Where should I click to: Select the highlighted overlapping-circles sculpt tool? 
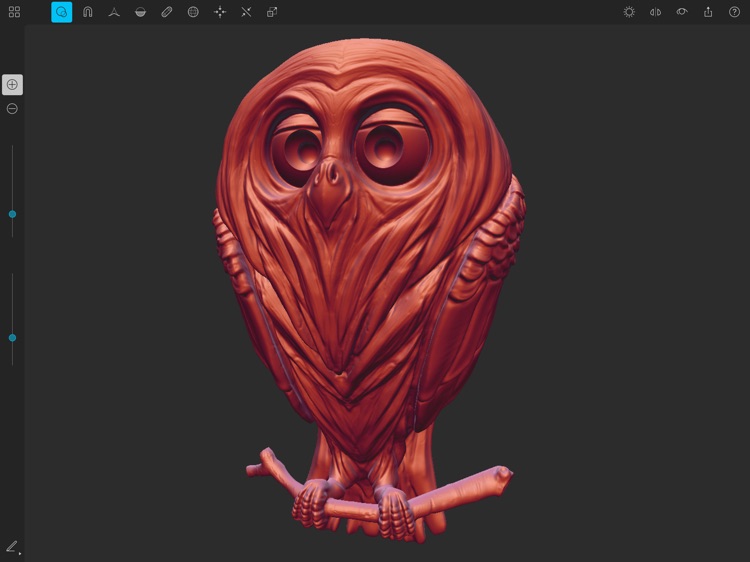(x=62, y=12)
